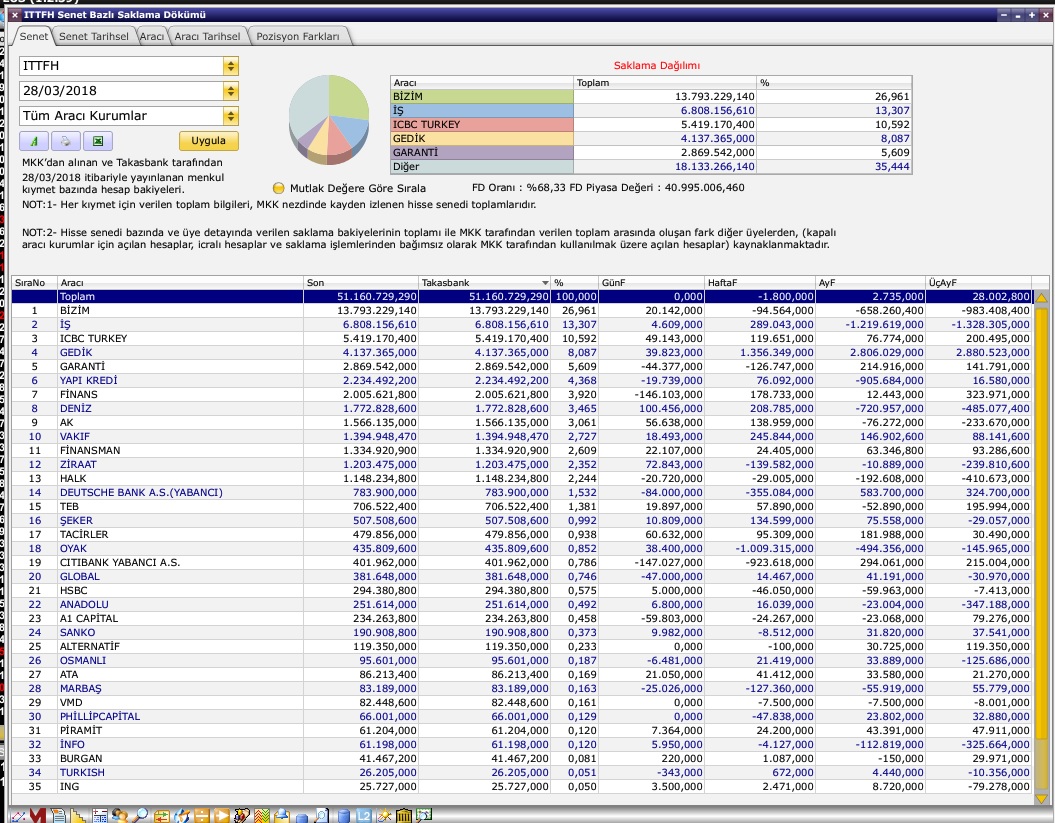The image size is (1055, 823).
Task: Click the grey Diğer legend swatch row
Action: 482,167
